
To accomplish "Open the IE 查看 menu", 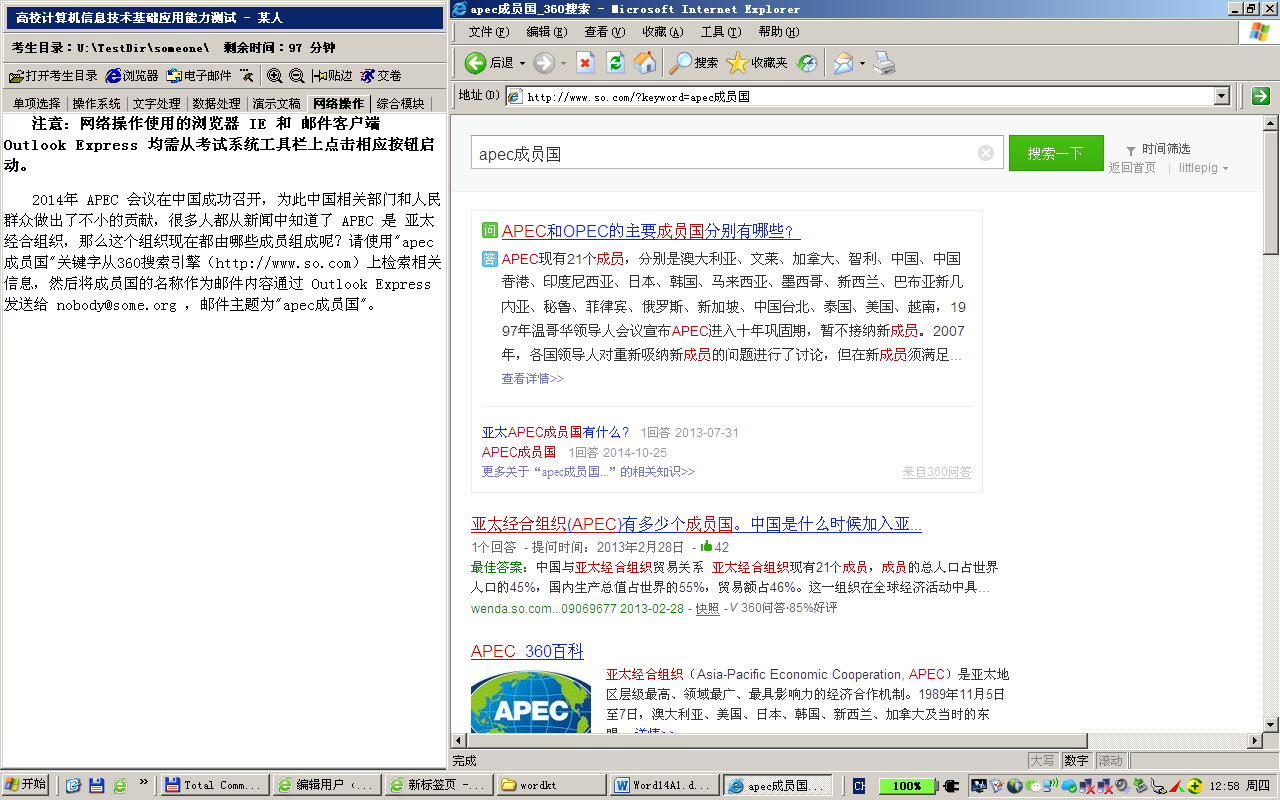I will (605, 32).
